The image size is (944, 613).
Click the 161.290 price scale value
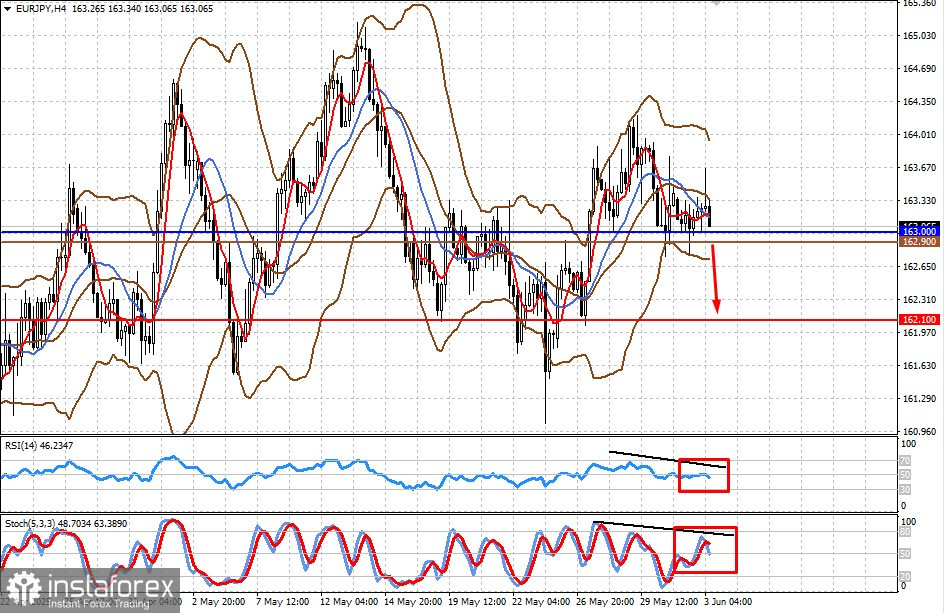(x=919, y=399)
